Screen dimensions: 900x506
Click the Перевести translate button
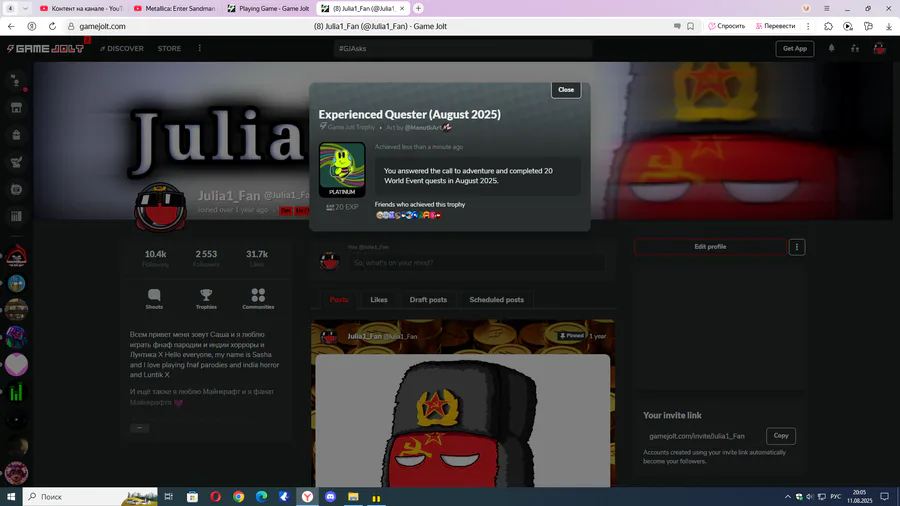pos(775,26)
